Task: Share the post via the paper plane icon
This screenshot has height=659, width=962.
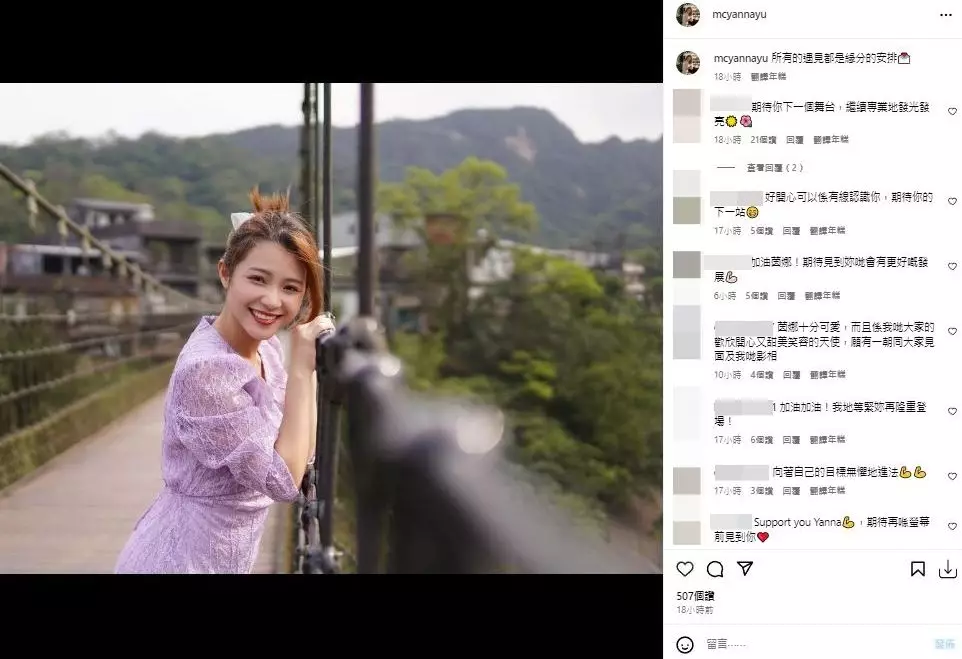Action: [x=745, y=569]
